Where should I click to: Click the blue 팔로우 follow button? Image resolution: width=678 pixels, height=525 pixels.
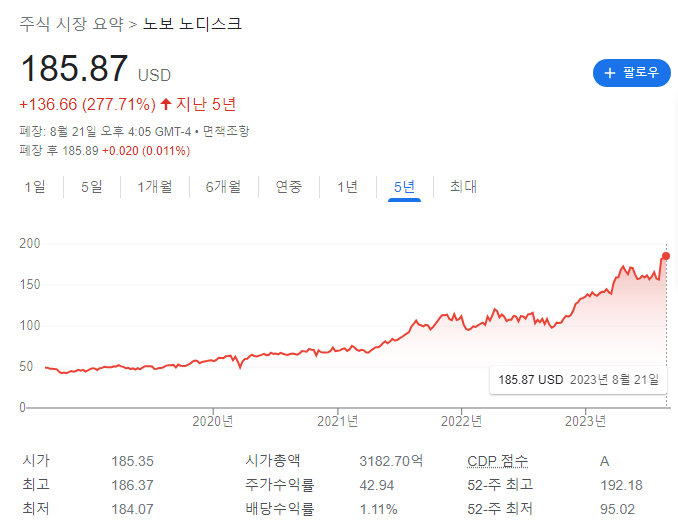coord(631,73)
